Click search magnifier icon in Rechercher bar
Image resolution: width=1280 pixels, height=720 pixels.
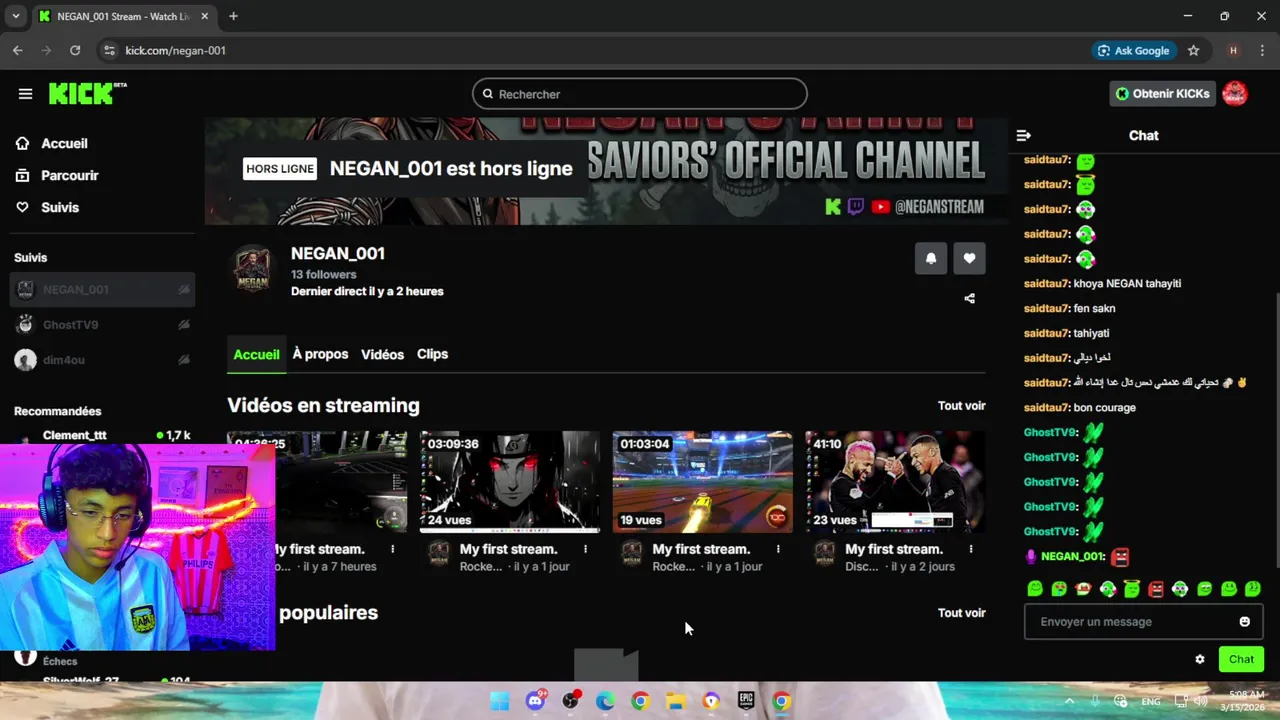[488, 94]
